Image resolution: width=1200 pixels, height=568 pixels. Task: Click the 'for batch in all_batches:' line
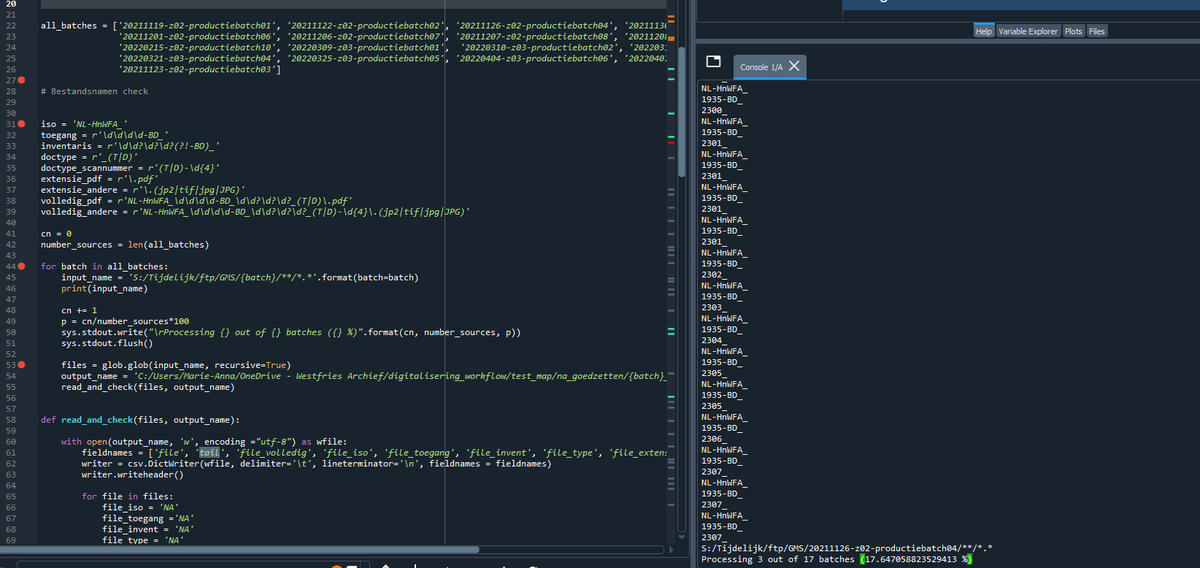click(x=105, y=266)
